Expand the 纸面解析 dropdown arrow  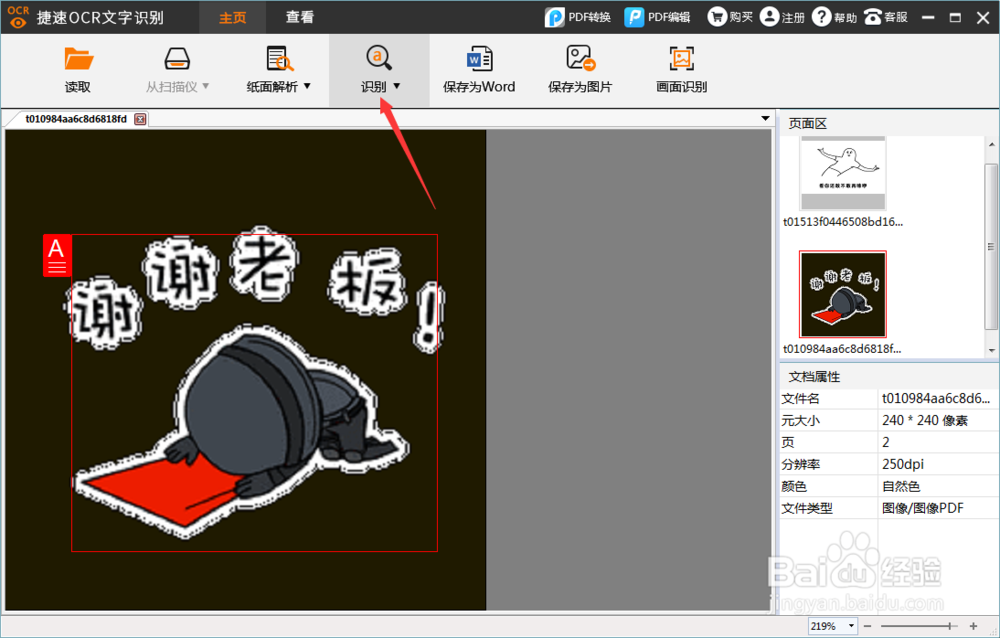[x=307, y=86]
